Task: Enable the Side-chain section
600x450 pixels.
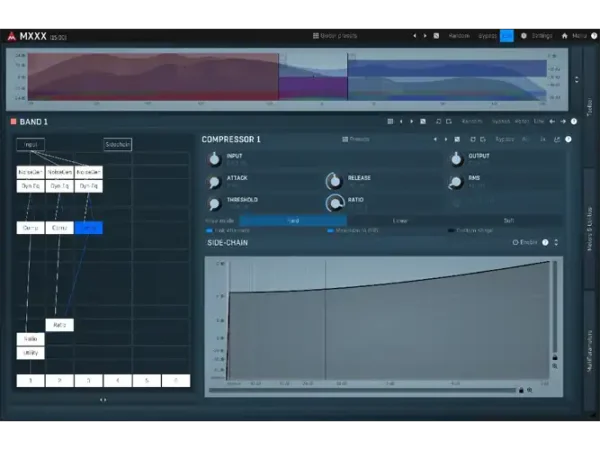Action: [x=525, y=242]
